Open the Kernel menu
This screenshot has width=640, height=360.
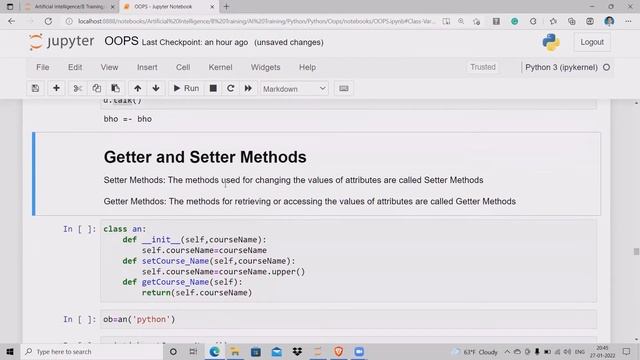coord(220,67)
